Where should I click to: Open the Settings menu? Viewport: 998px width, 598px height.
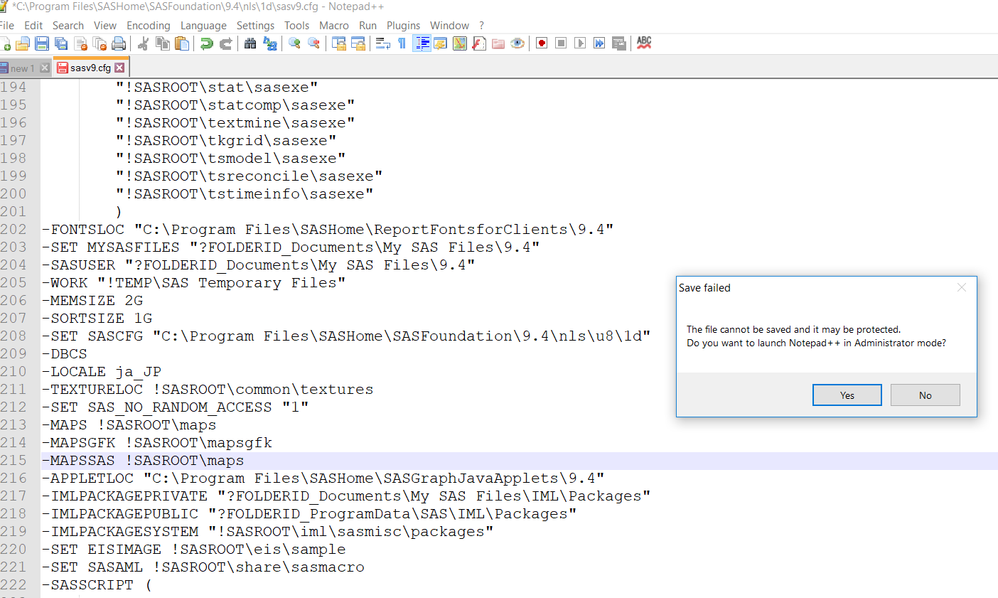point(255,25)
